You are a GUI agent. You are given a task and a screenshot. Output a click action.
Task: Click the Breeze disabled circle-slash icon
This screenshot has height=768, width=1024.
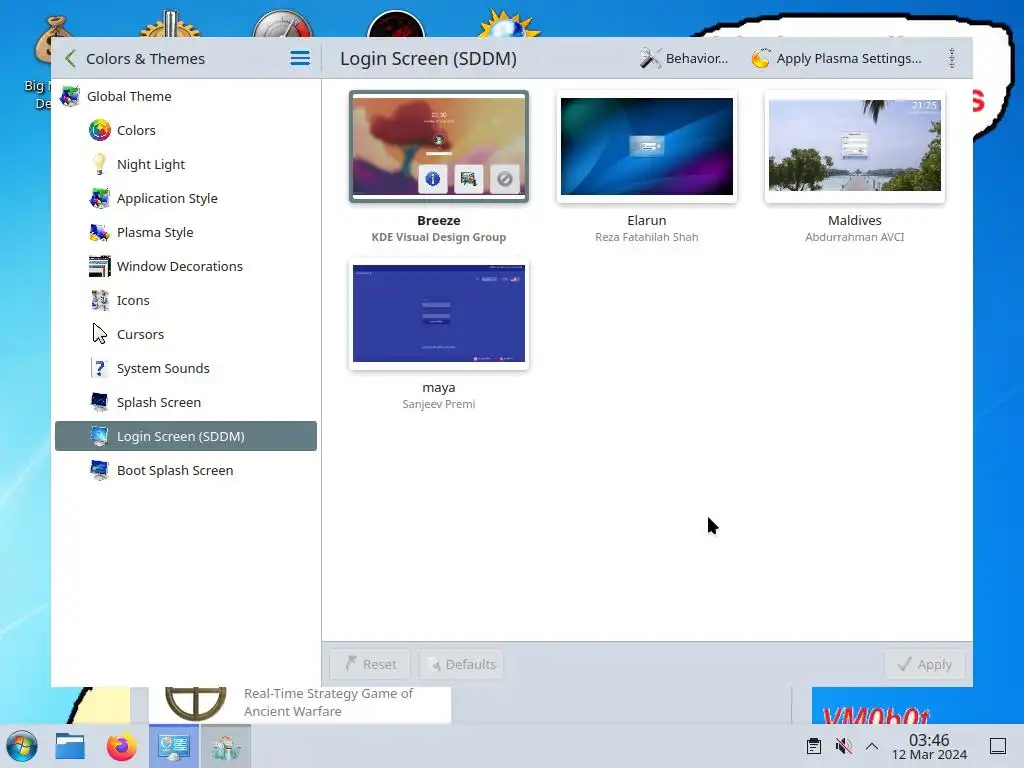(x=504, y=179)
